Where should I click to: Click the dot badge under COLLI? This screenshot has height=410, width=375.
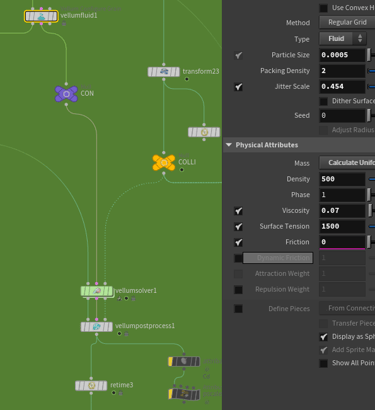coord(182,170)
